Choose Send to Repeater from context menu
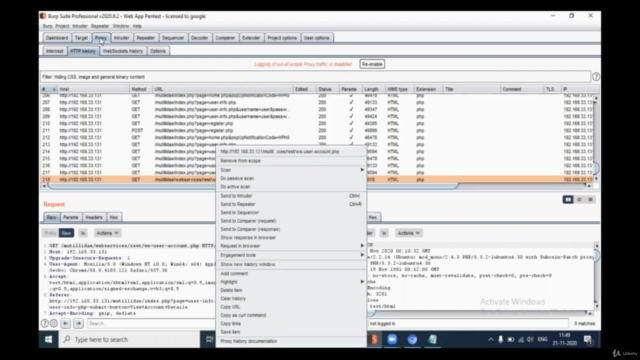 (291, 204)
